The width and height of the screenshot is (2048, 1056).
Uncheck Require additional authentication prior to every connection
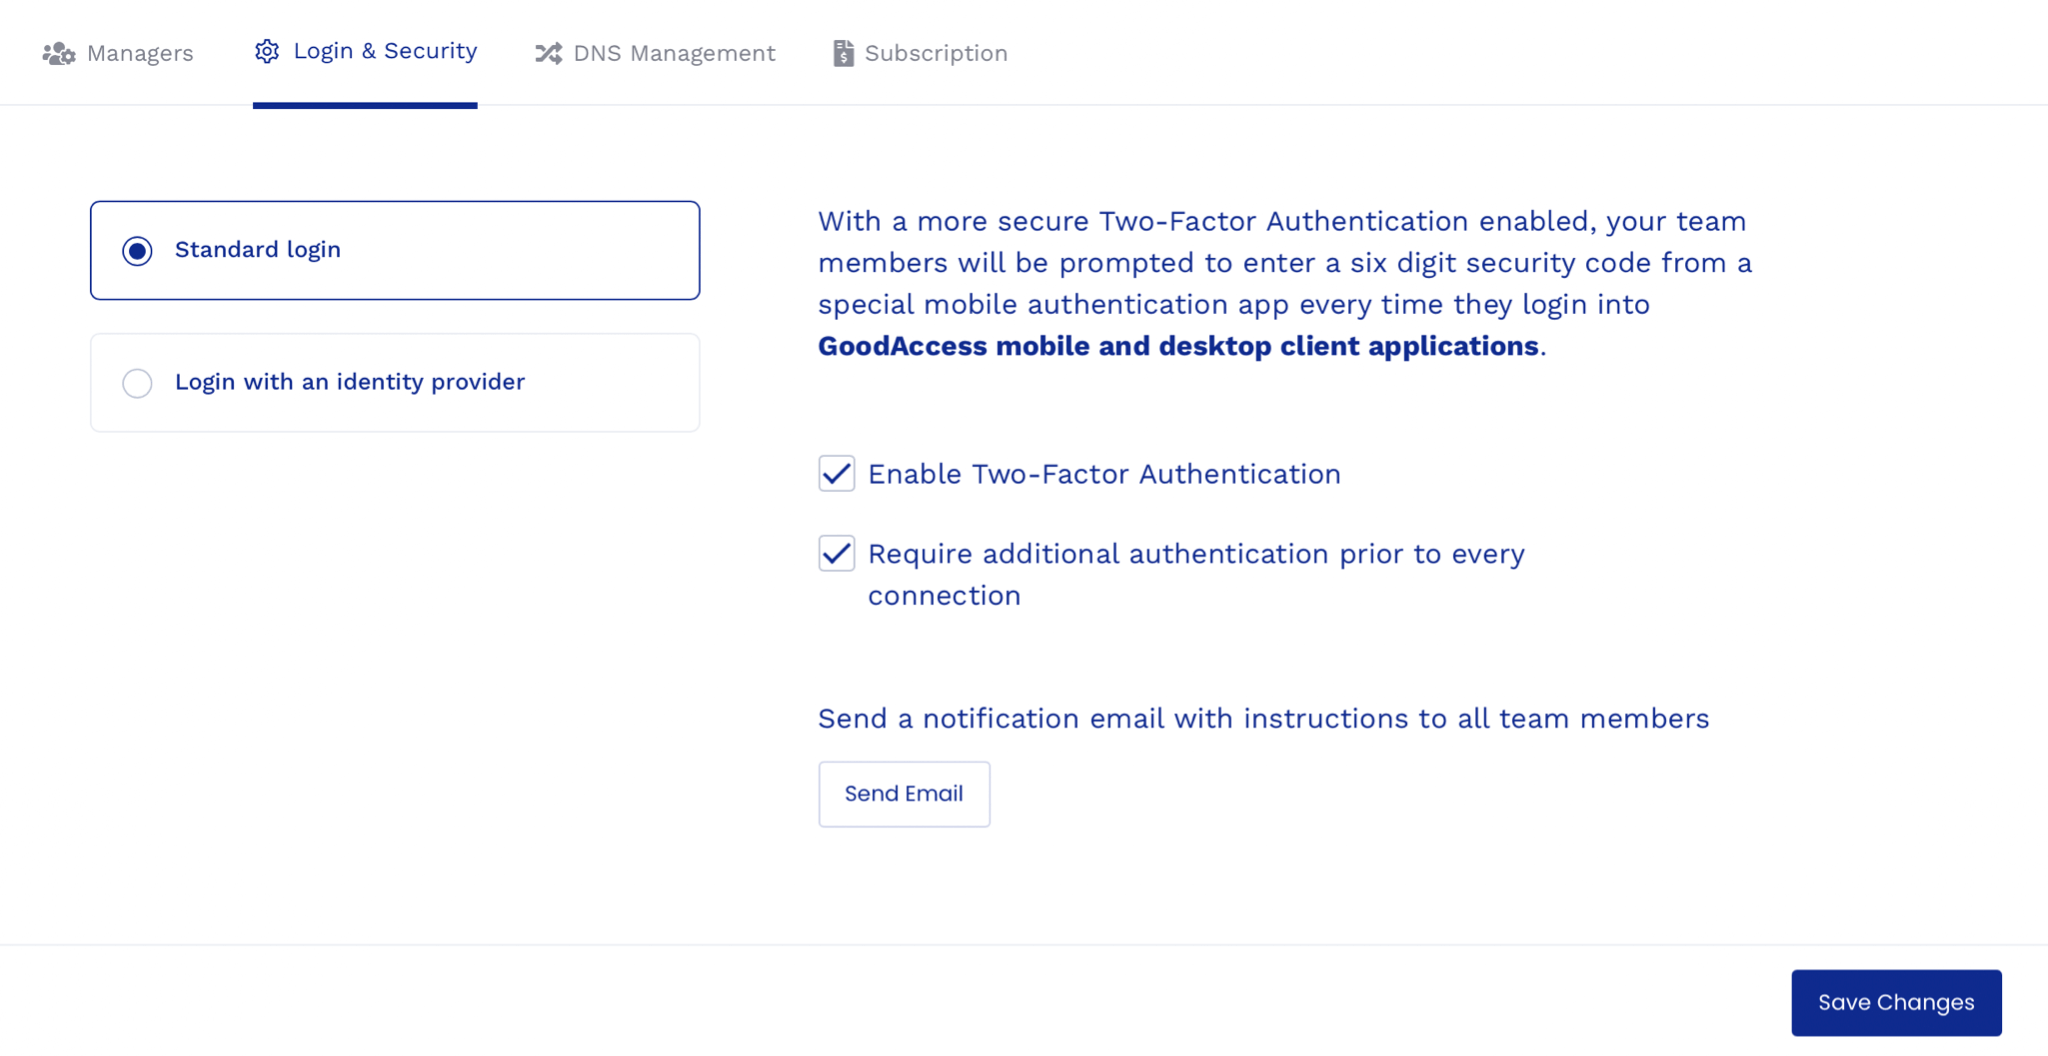pos(836,554)
